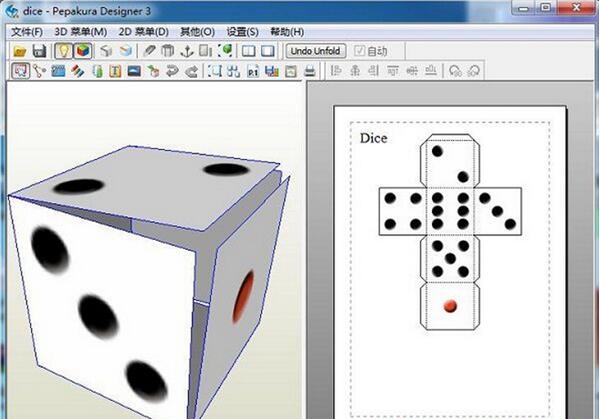Click the red dot face in 2D pattern
The image size is (600, 419).
click(449, 304)
